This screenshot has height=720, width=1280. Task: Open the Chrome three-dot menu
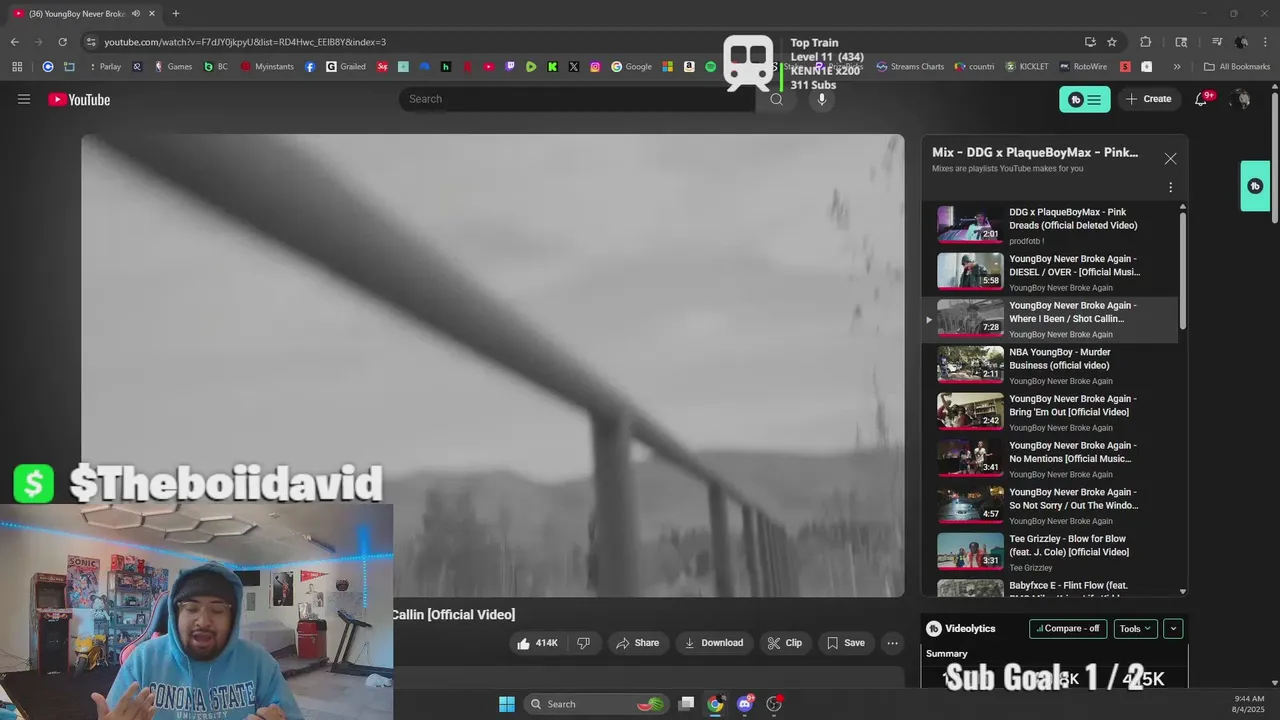click(1265, 42)
